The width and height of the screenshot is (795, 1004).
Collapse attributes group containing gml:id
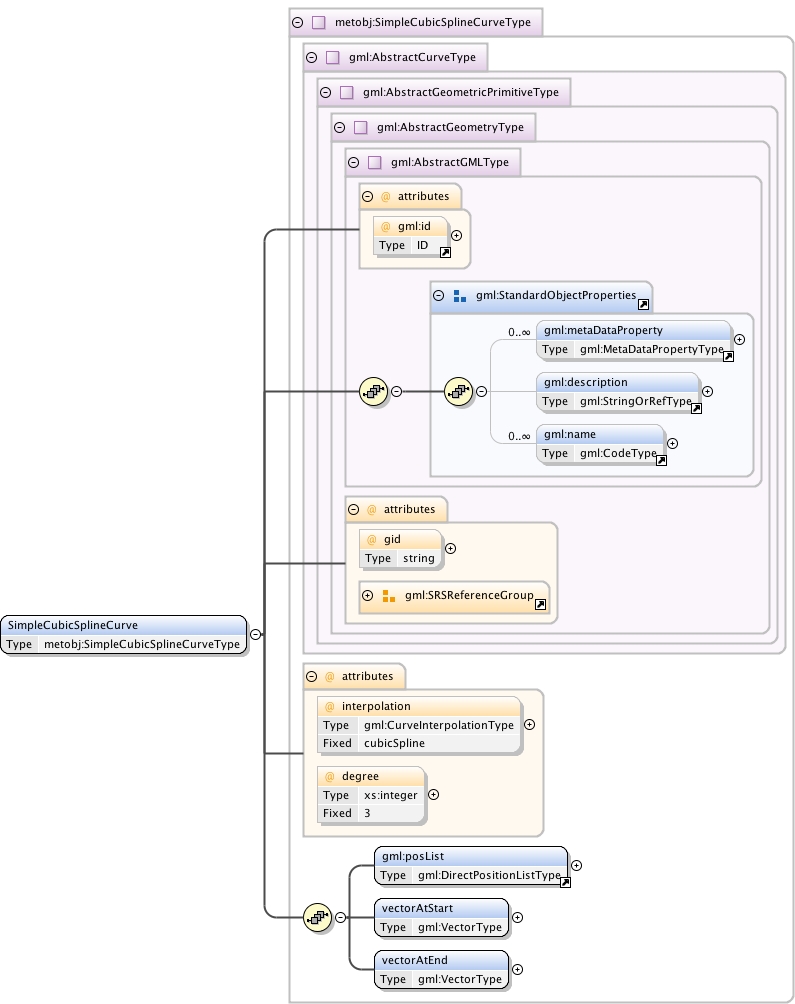coord(367,197)
